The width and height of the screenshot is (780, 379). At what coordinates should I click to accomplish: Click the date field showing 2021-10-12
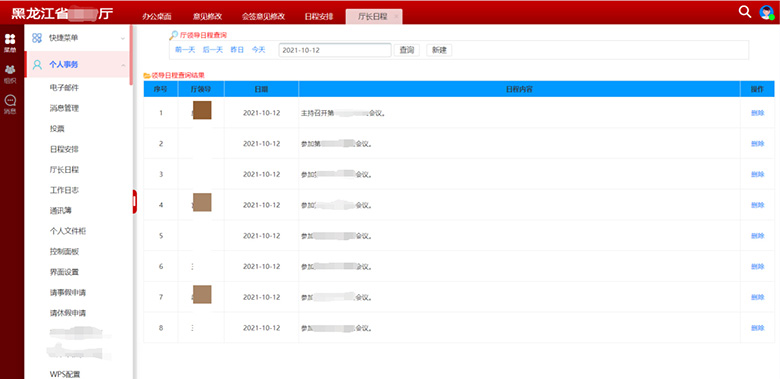pos(335,50)
